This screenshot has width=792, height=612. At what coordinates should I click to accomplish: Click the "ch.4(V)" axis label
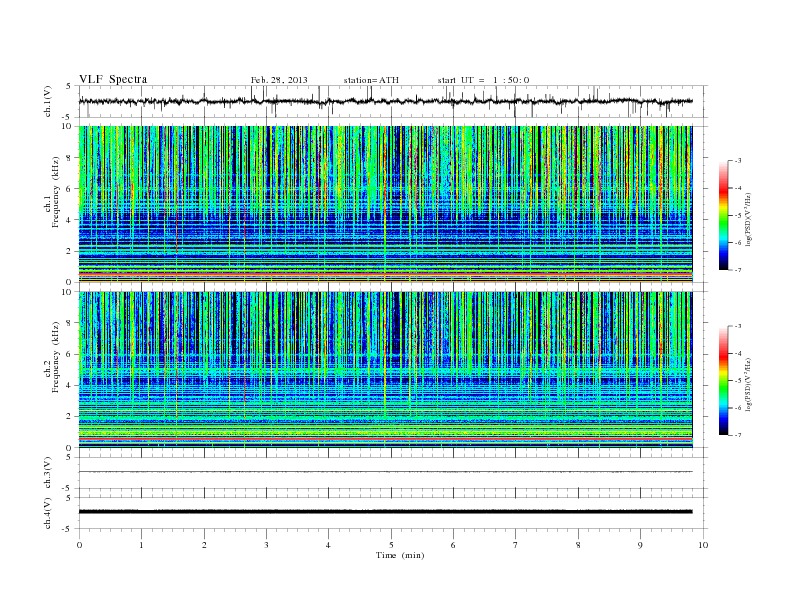(x=47, y=513)
